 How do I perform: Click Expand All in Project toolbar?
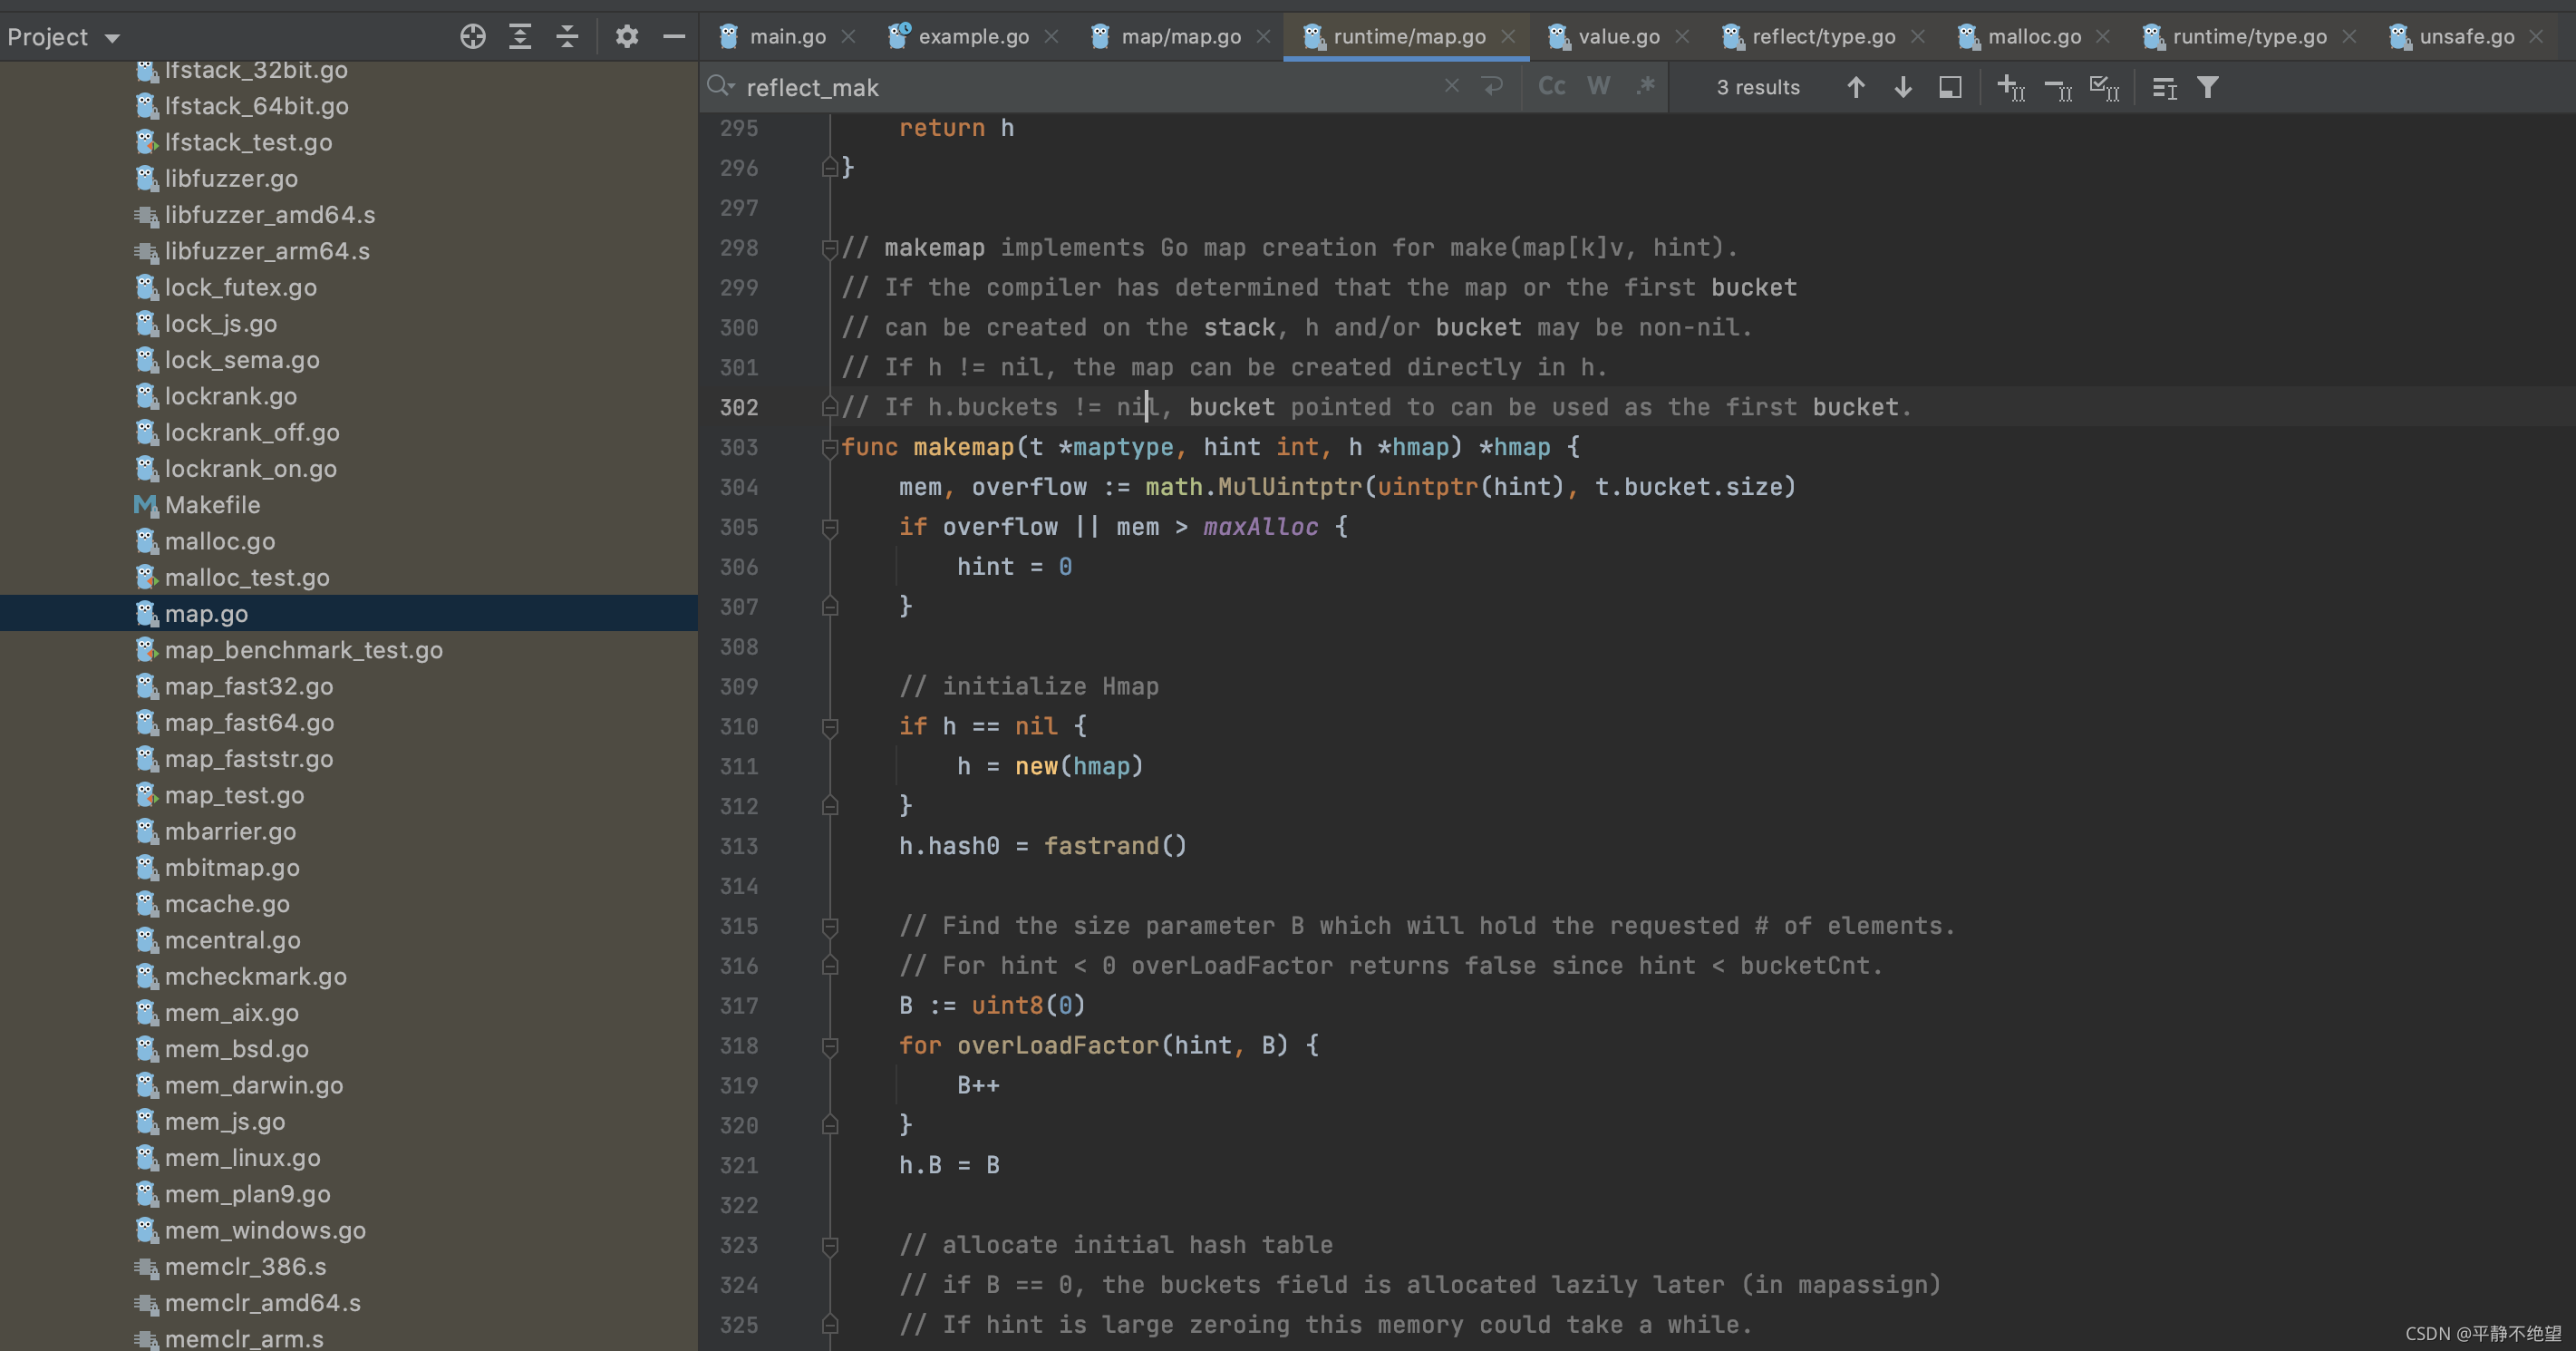click(519, 36)
